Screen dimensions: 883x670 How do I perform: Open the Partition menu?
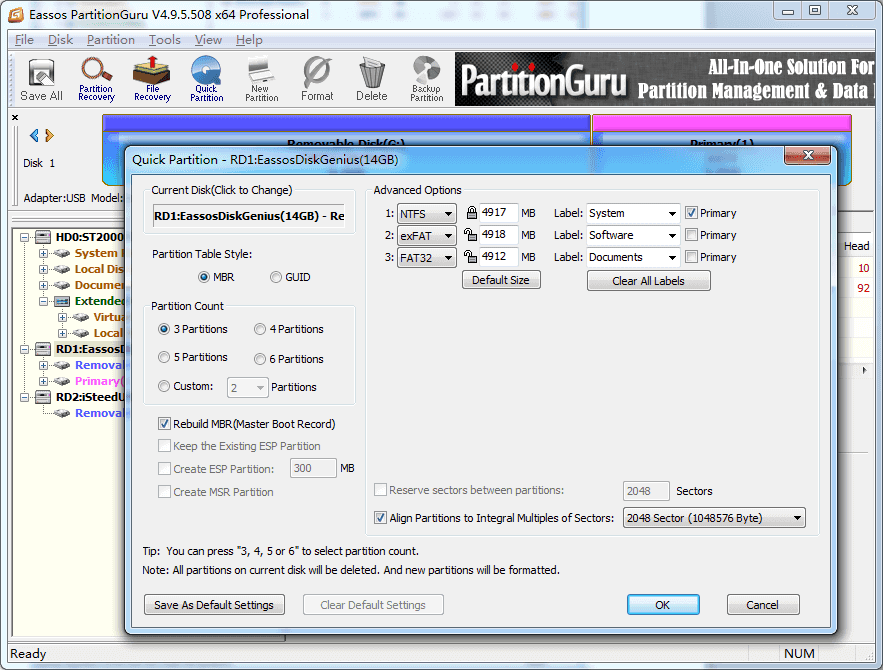(110, 40)
